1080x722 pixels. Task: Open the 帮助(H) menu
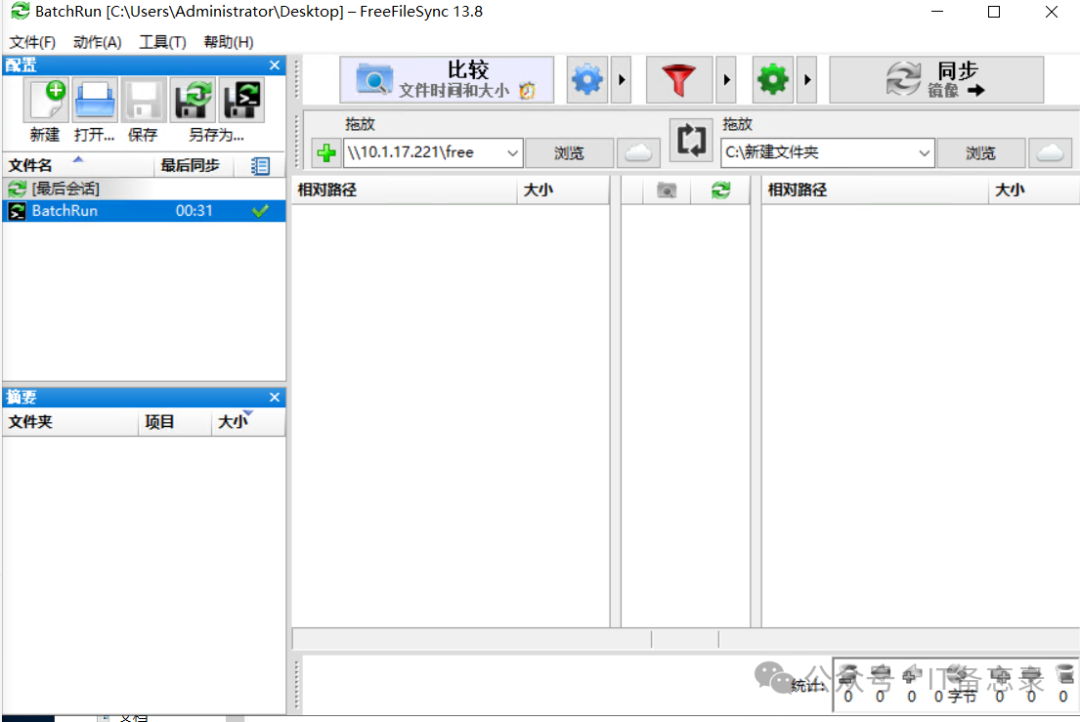(x=229, y=42)
